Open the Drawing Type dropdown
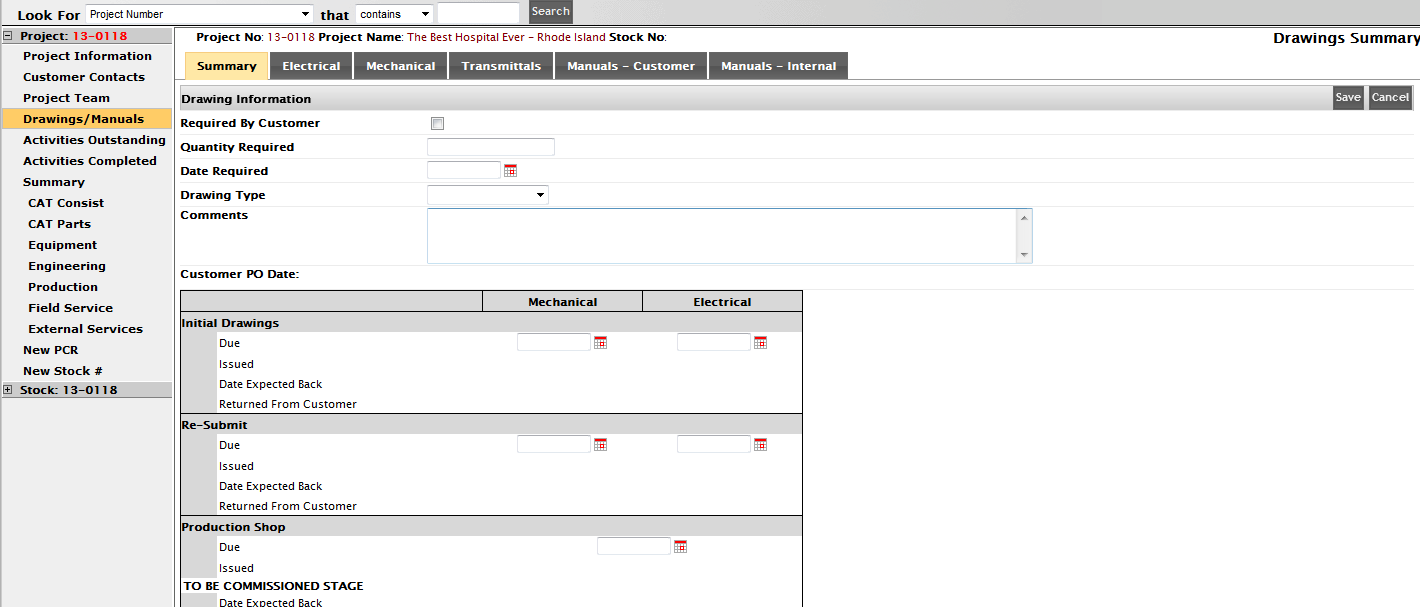Screen dimensions: 1420x607 point(487,195)
